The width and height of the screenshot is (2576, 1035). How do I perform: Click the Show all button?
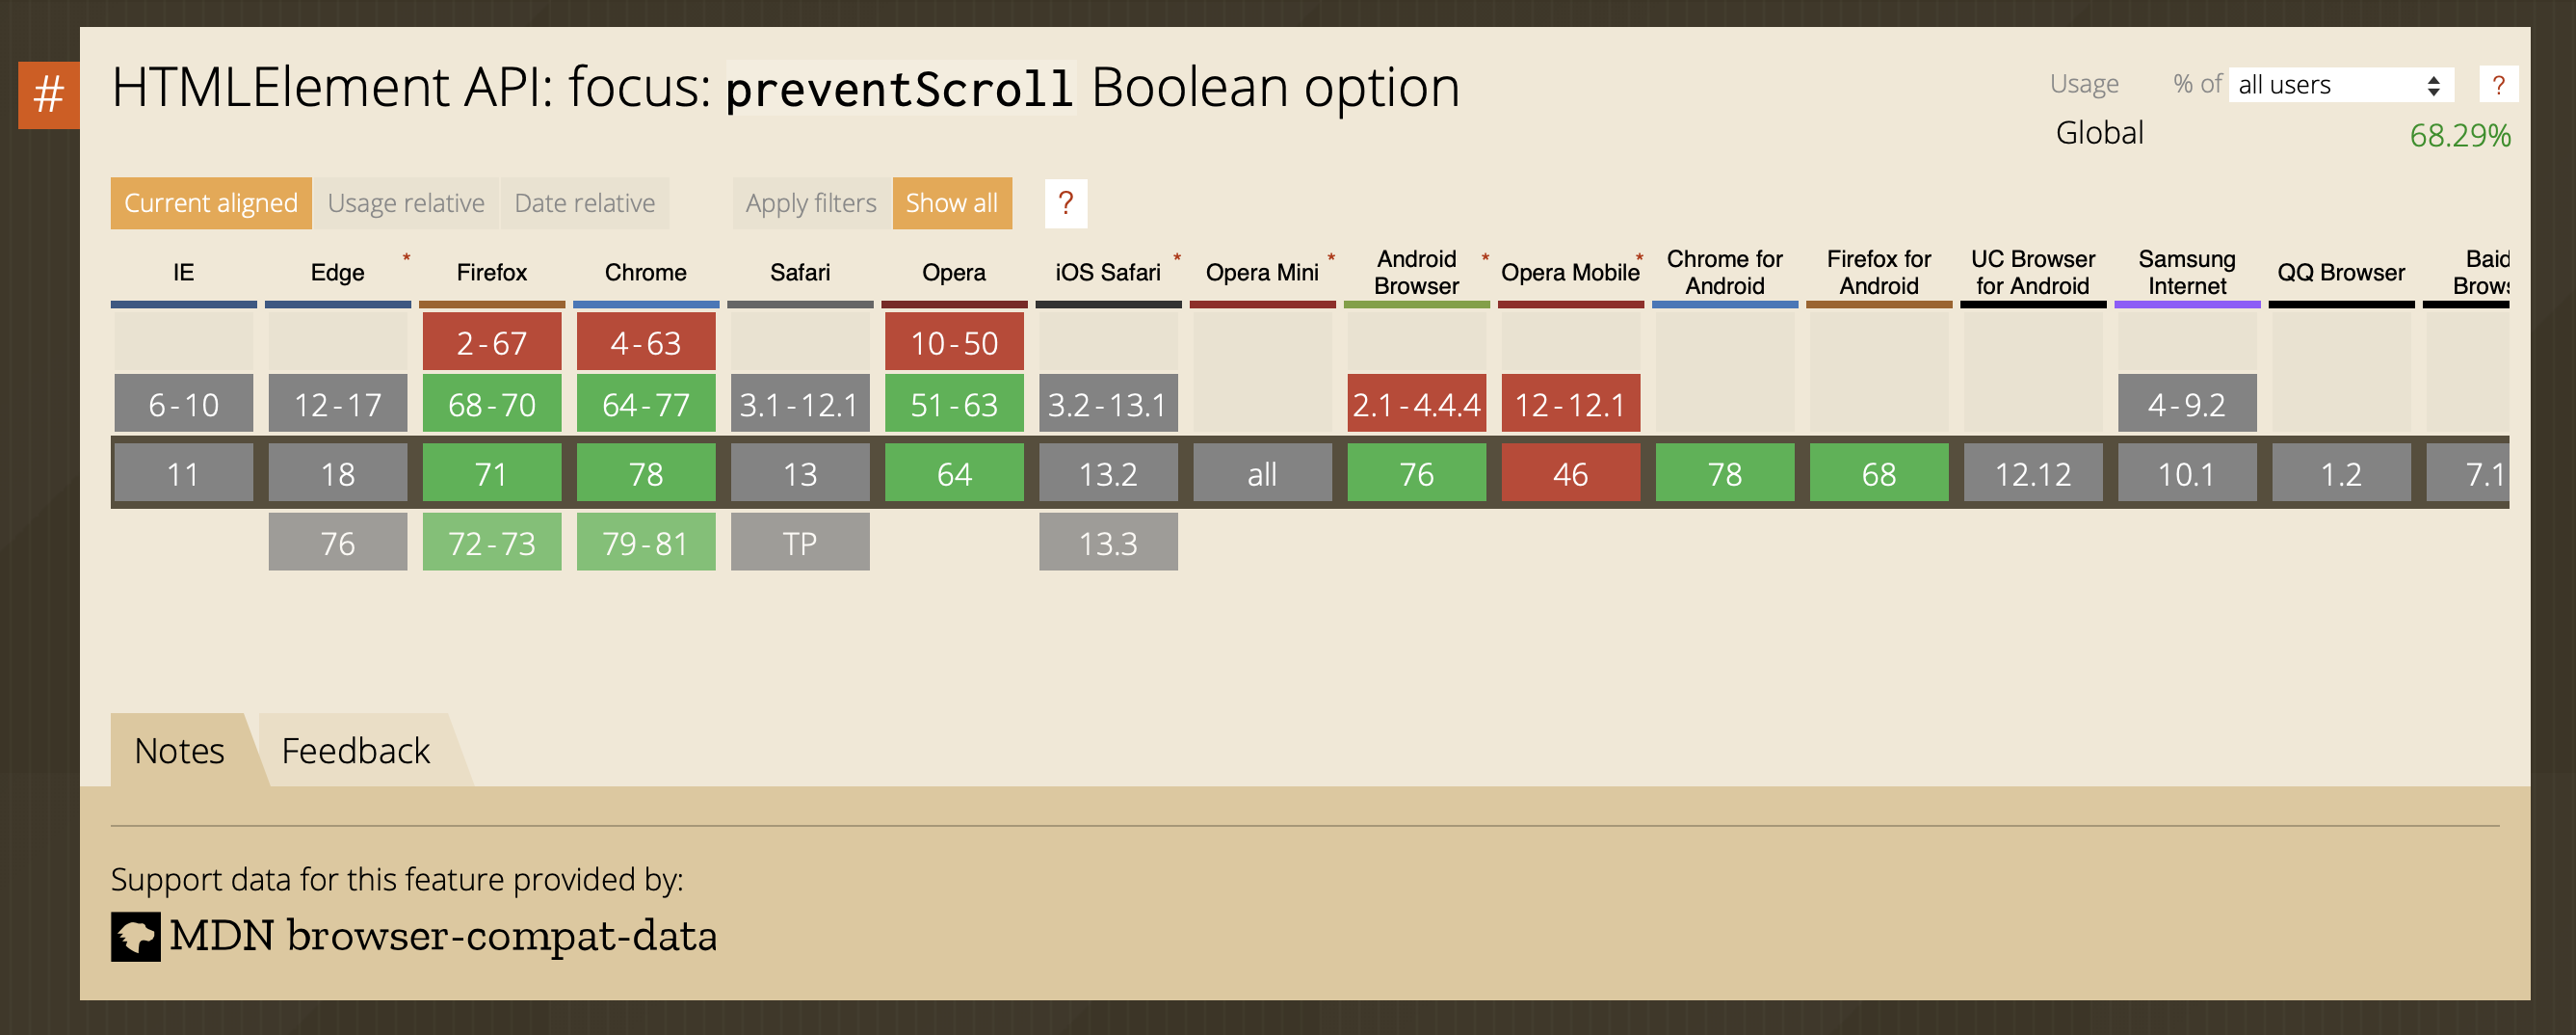[951, 203]
